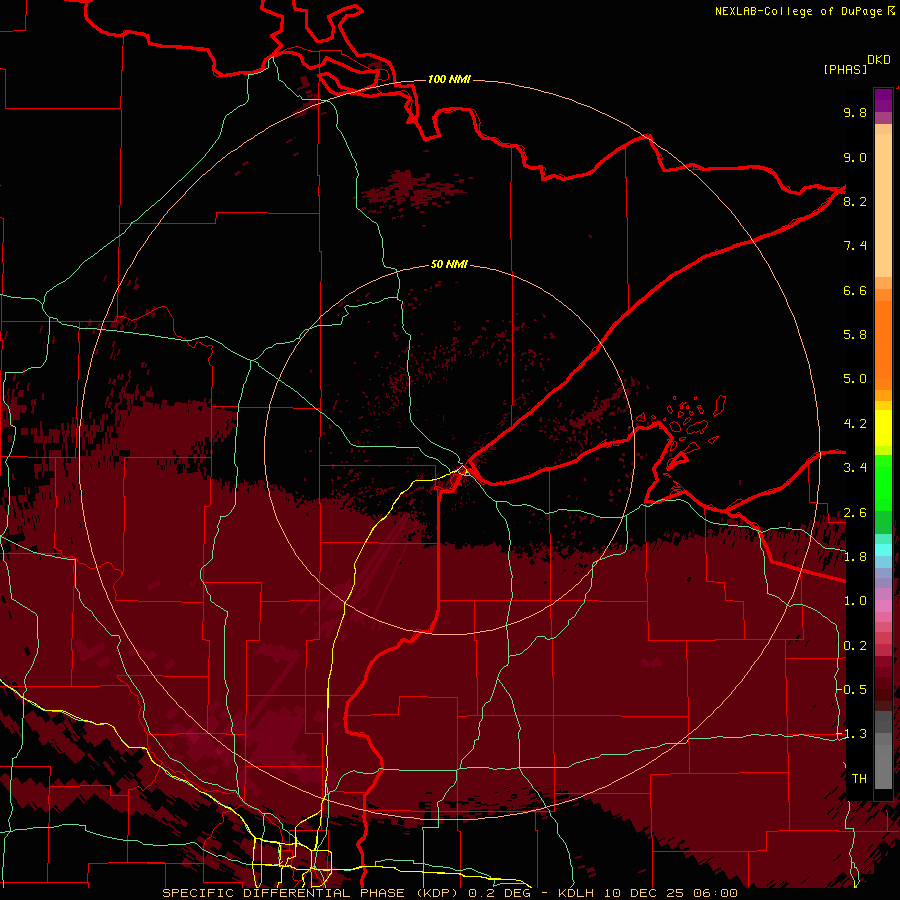
Task: Pick the cyan segment of color bar
Action: pos(883,549)
